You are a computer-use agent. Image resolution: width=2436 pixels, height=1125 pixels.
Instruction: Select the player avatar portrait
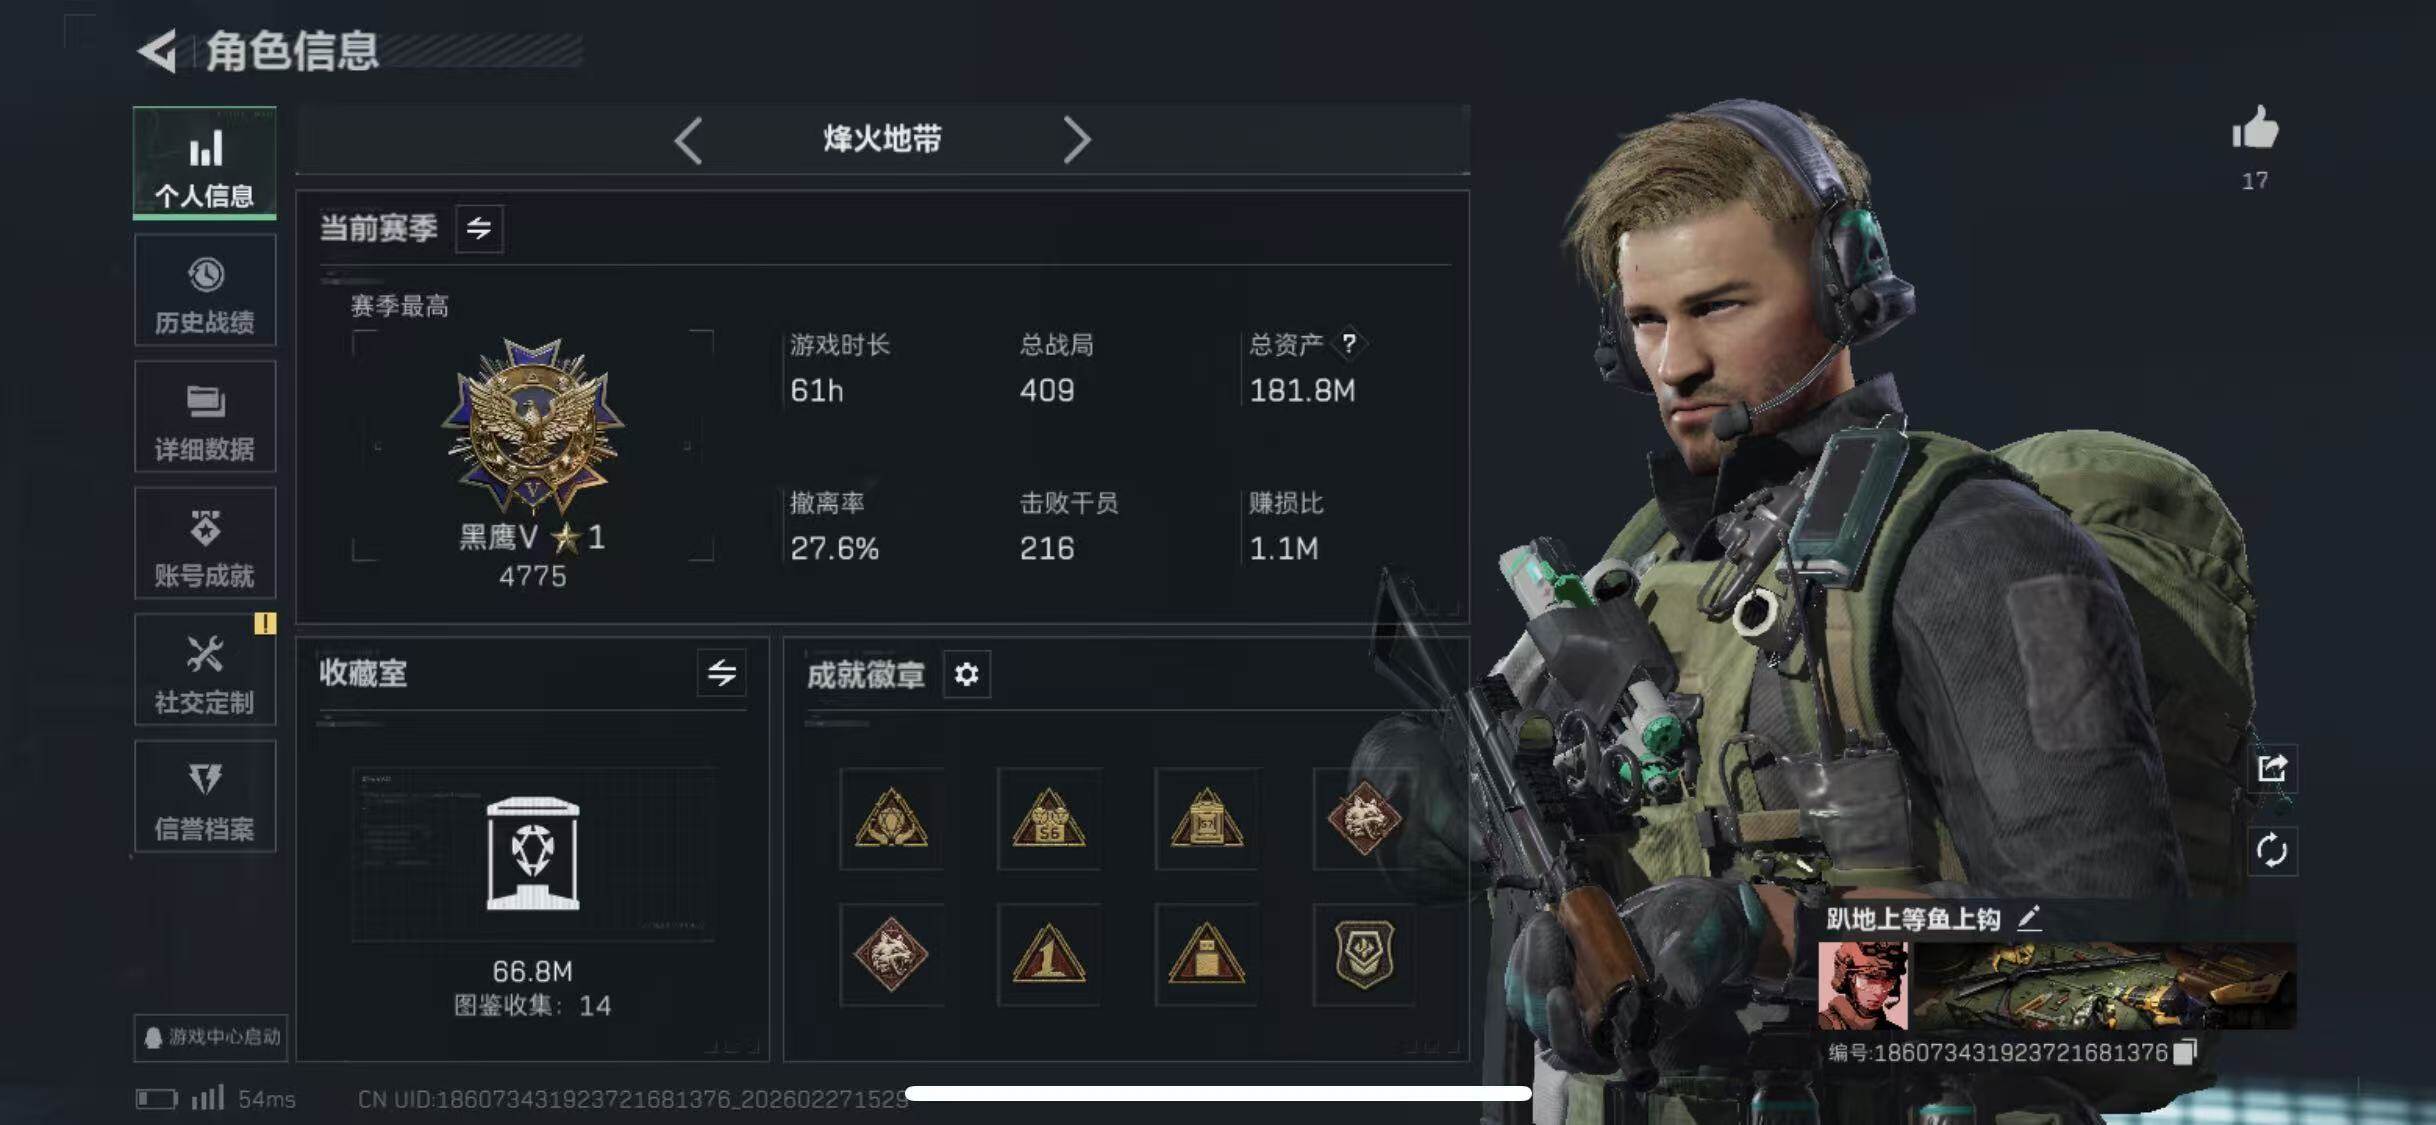pos(1862,986)
